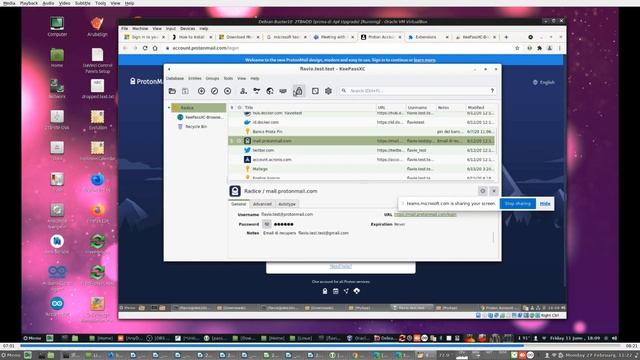Select the mail.protonmail.com entry row

[361, 141]
